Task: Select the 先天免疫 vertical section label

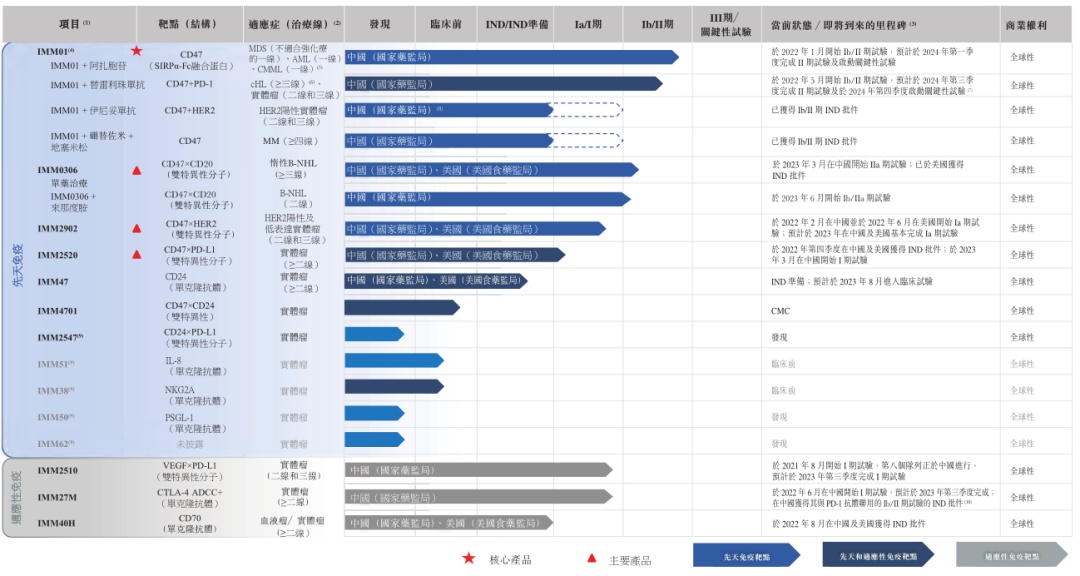Action: pyautogui.click(x=18, y=265)
